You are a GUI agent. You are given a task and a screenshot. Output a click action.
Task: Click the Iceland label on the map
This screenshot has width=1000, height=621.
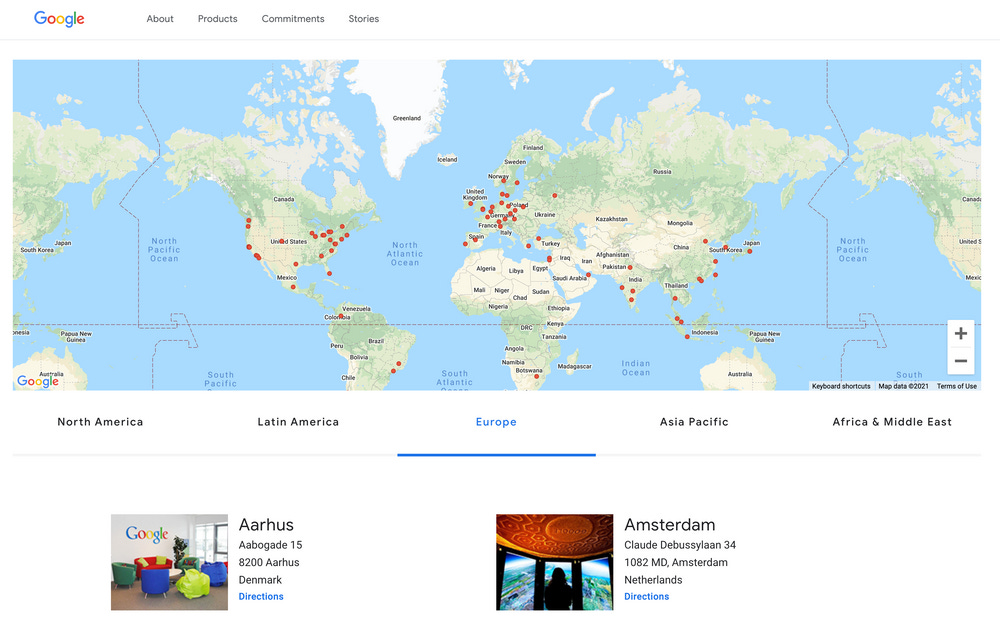pyautogui.click(x=447, y=159)
